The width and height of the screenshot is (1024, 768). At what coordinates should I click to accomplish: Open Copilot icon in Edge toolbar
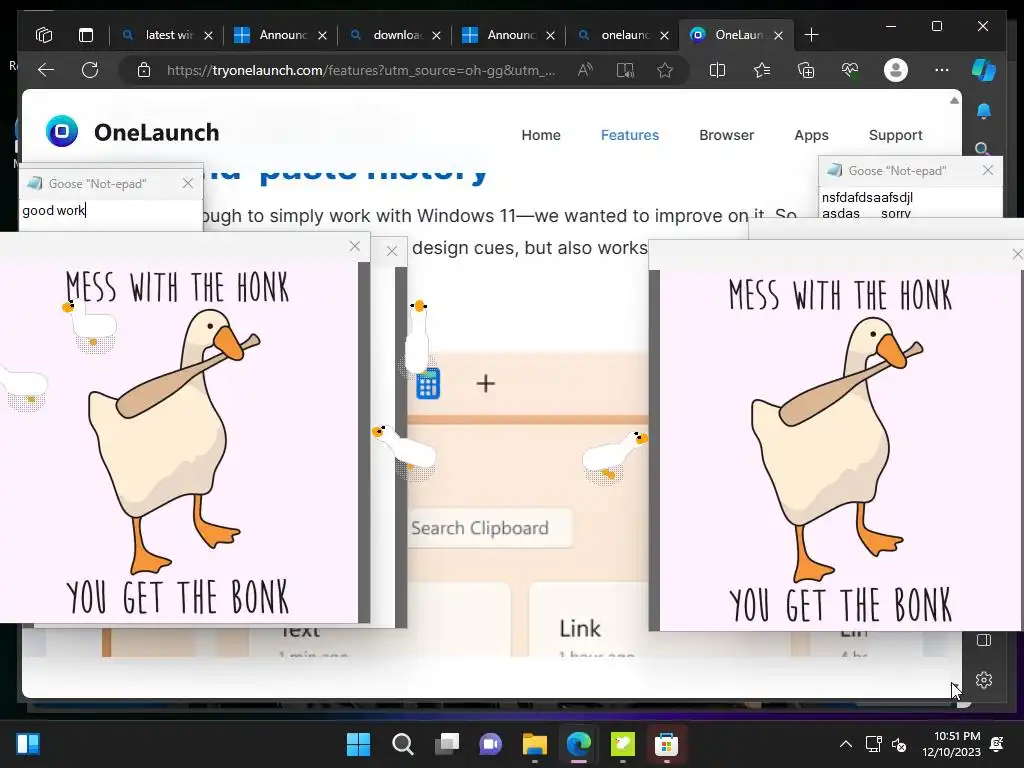click(984, 70)
